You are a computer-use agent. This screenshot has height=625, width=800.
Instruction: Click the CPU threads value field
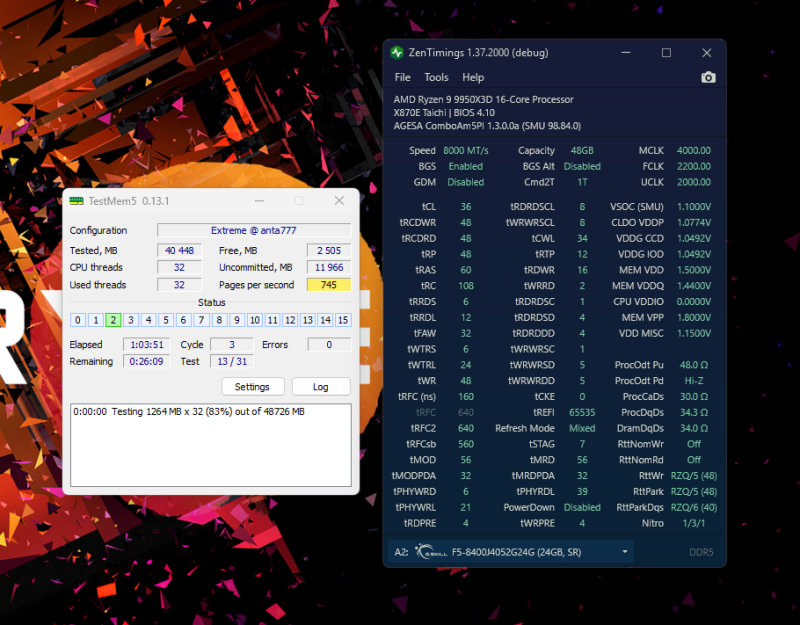coord(179,267)
